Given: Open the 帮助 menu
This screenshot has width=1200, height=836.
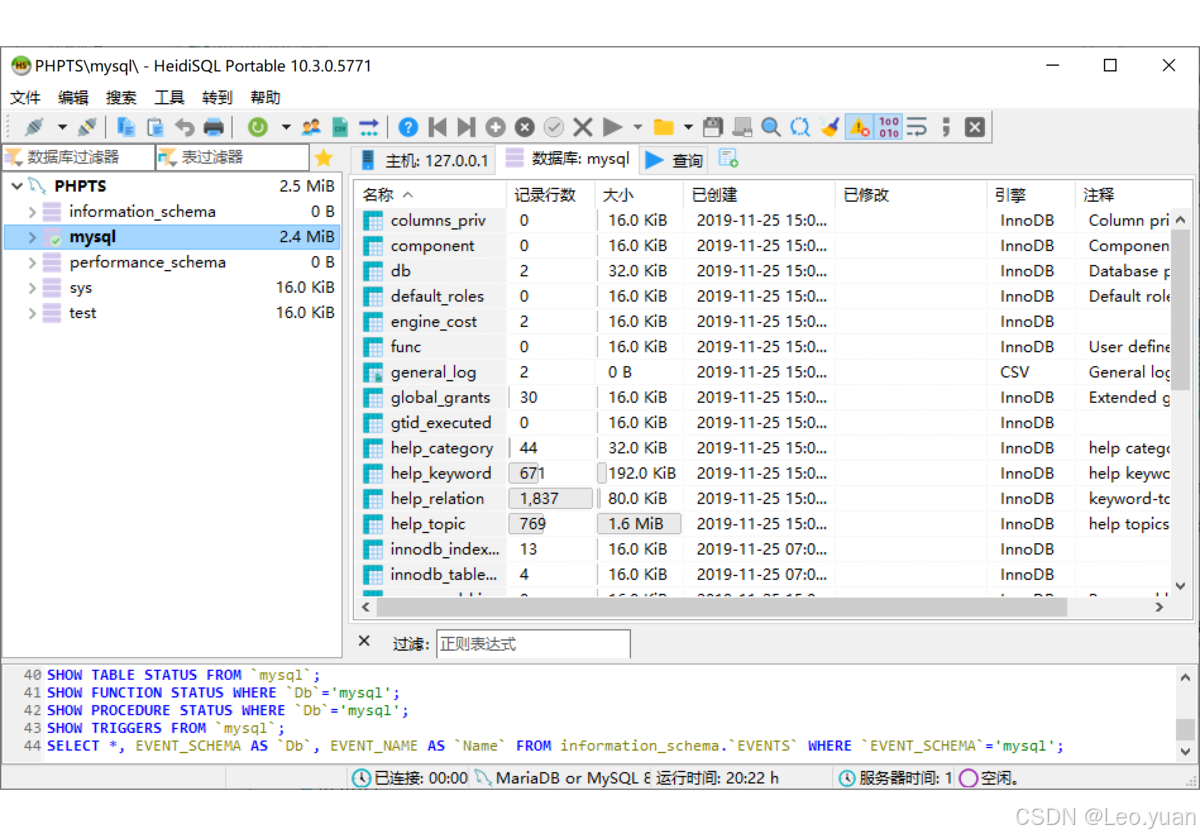Looking at the screenshot, I should click(265, 97).
